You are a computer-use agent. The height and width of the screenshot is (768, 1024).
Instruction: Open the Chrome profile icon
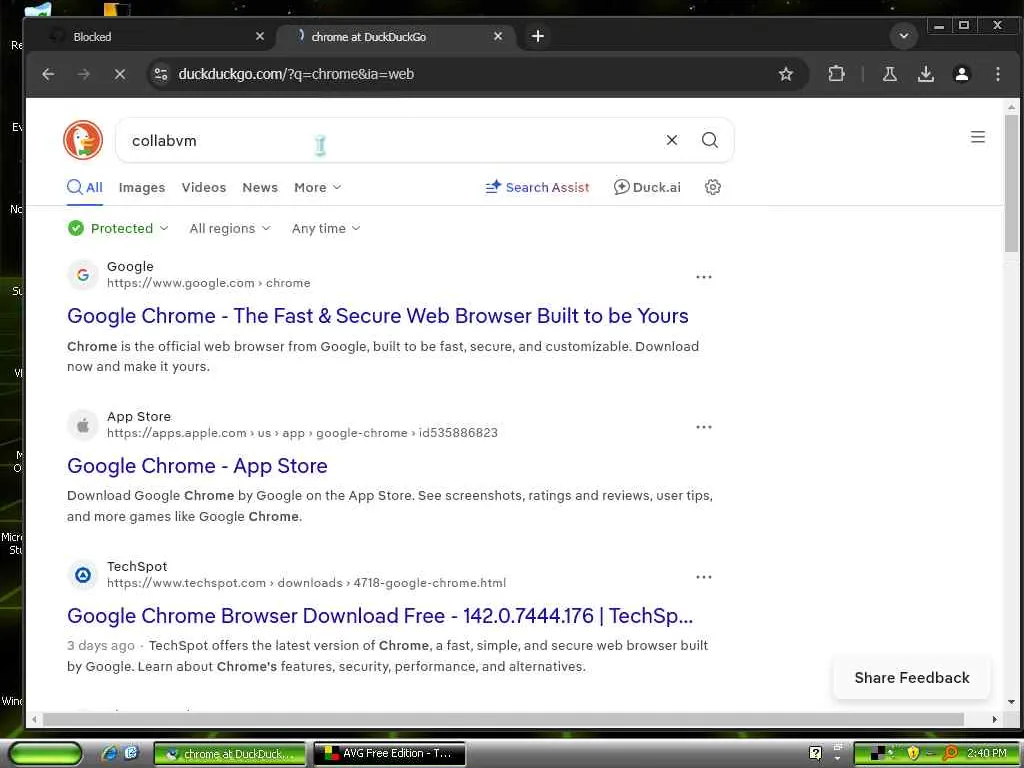(961, 74)
